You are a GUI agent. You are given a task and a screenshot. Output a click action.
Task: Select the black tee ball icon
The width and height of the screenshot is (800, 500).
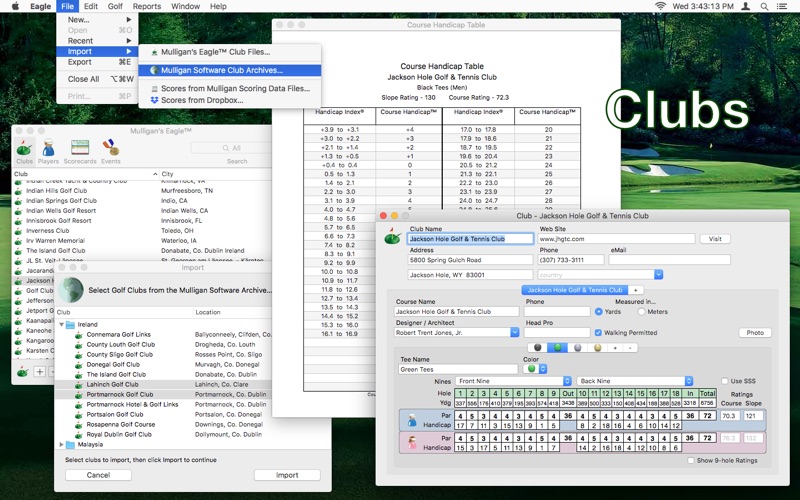click(538, 348)
